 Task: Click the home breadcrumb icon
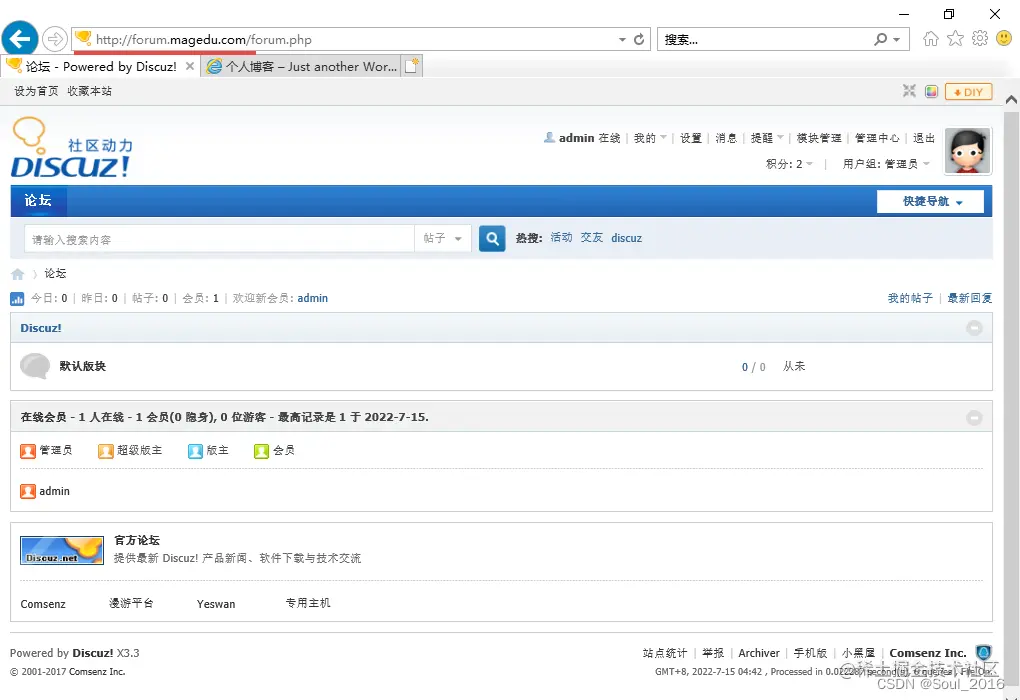coord(17,273)
